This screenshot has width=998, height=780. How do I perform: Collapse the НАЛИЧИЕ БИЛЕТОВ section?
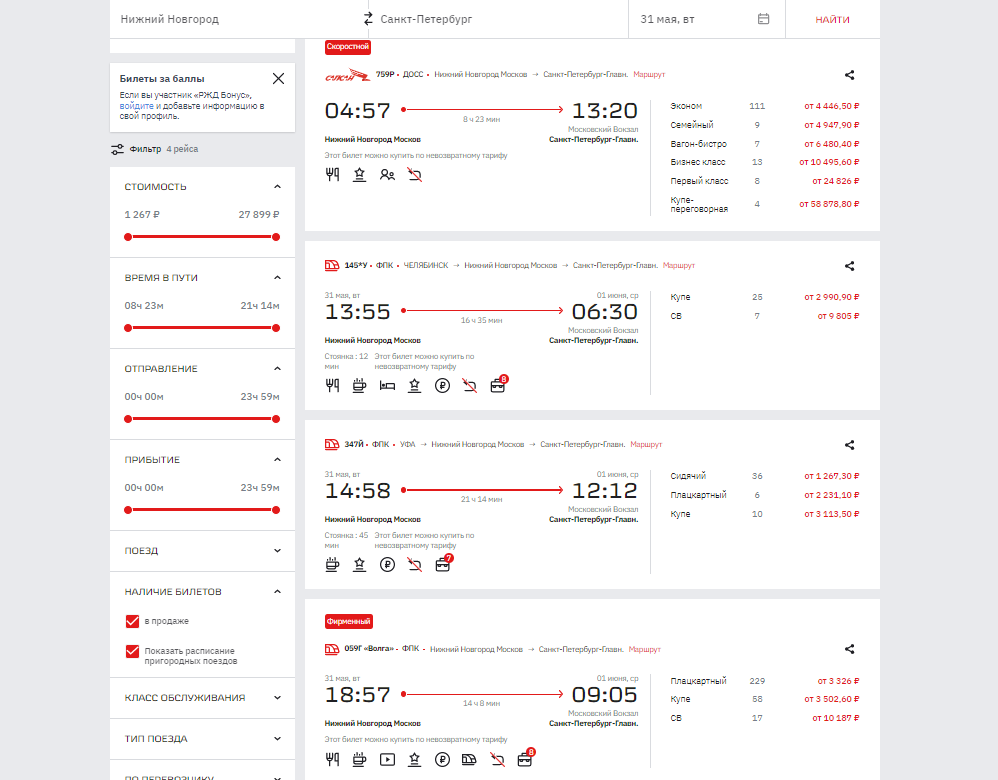[x=278, y=592]
